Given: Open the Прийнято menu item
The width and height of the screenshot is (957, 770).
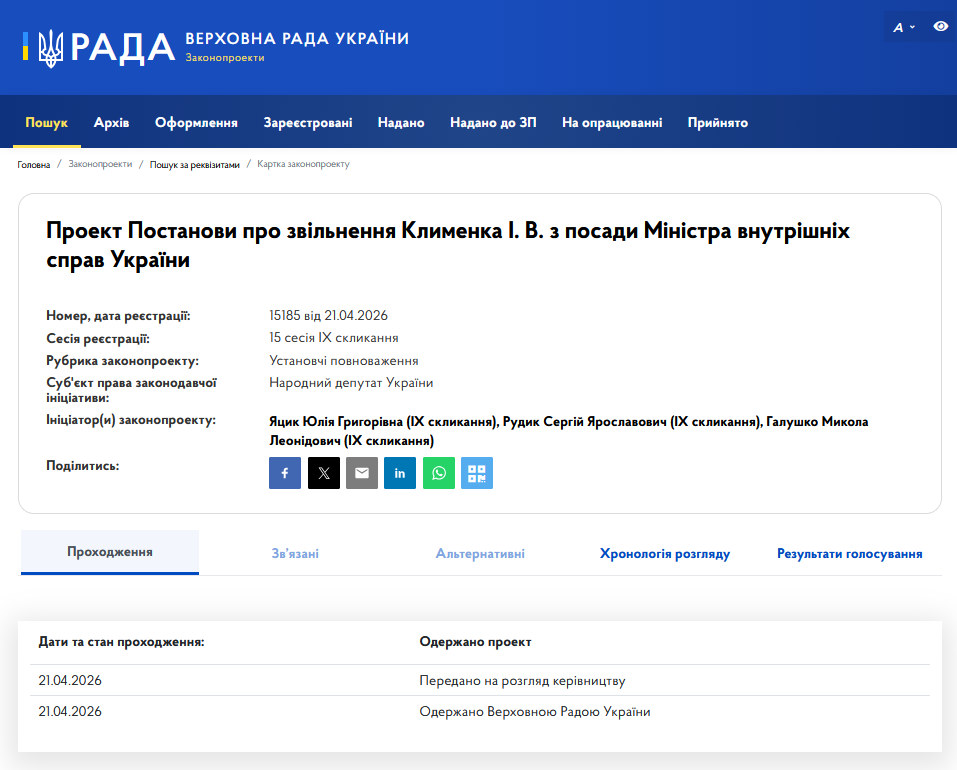Looking at the screenshot, I should [718, 123].
